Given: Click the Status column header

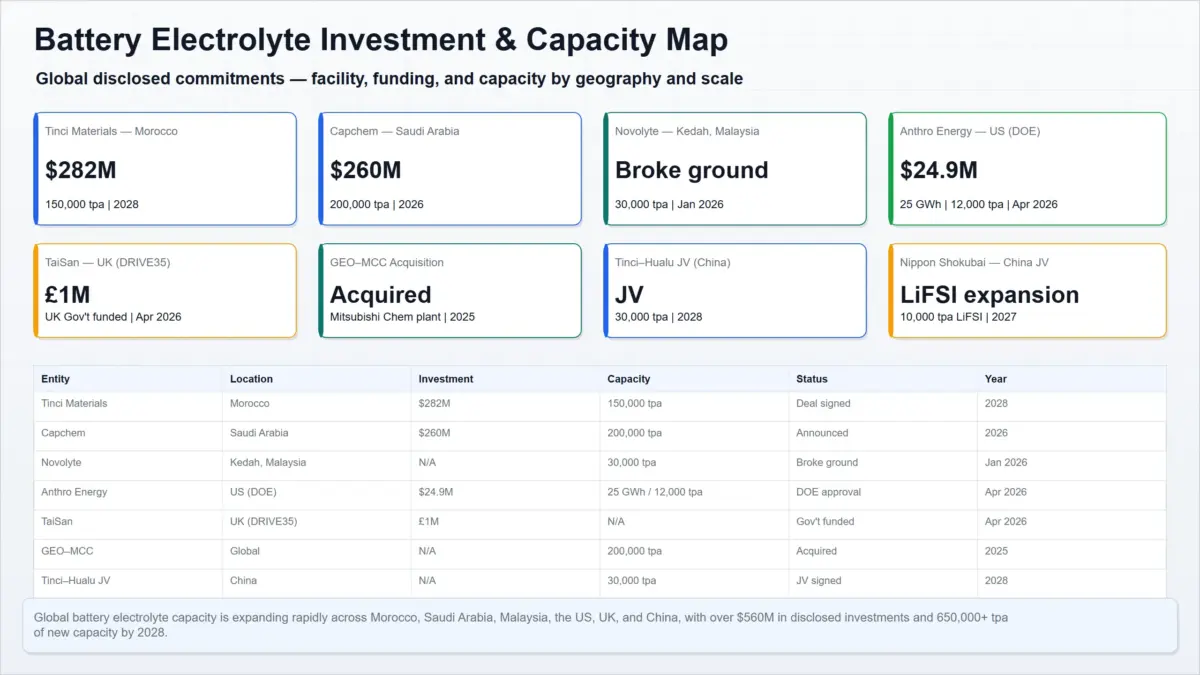Looking at the screenshot, I should 883,379.
